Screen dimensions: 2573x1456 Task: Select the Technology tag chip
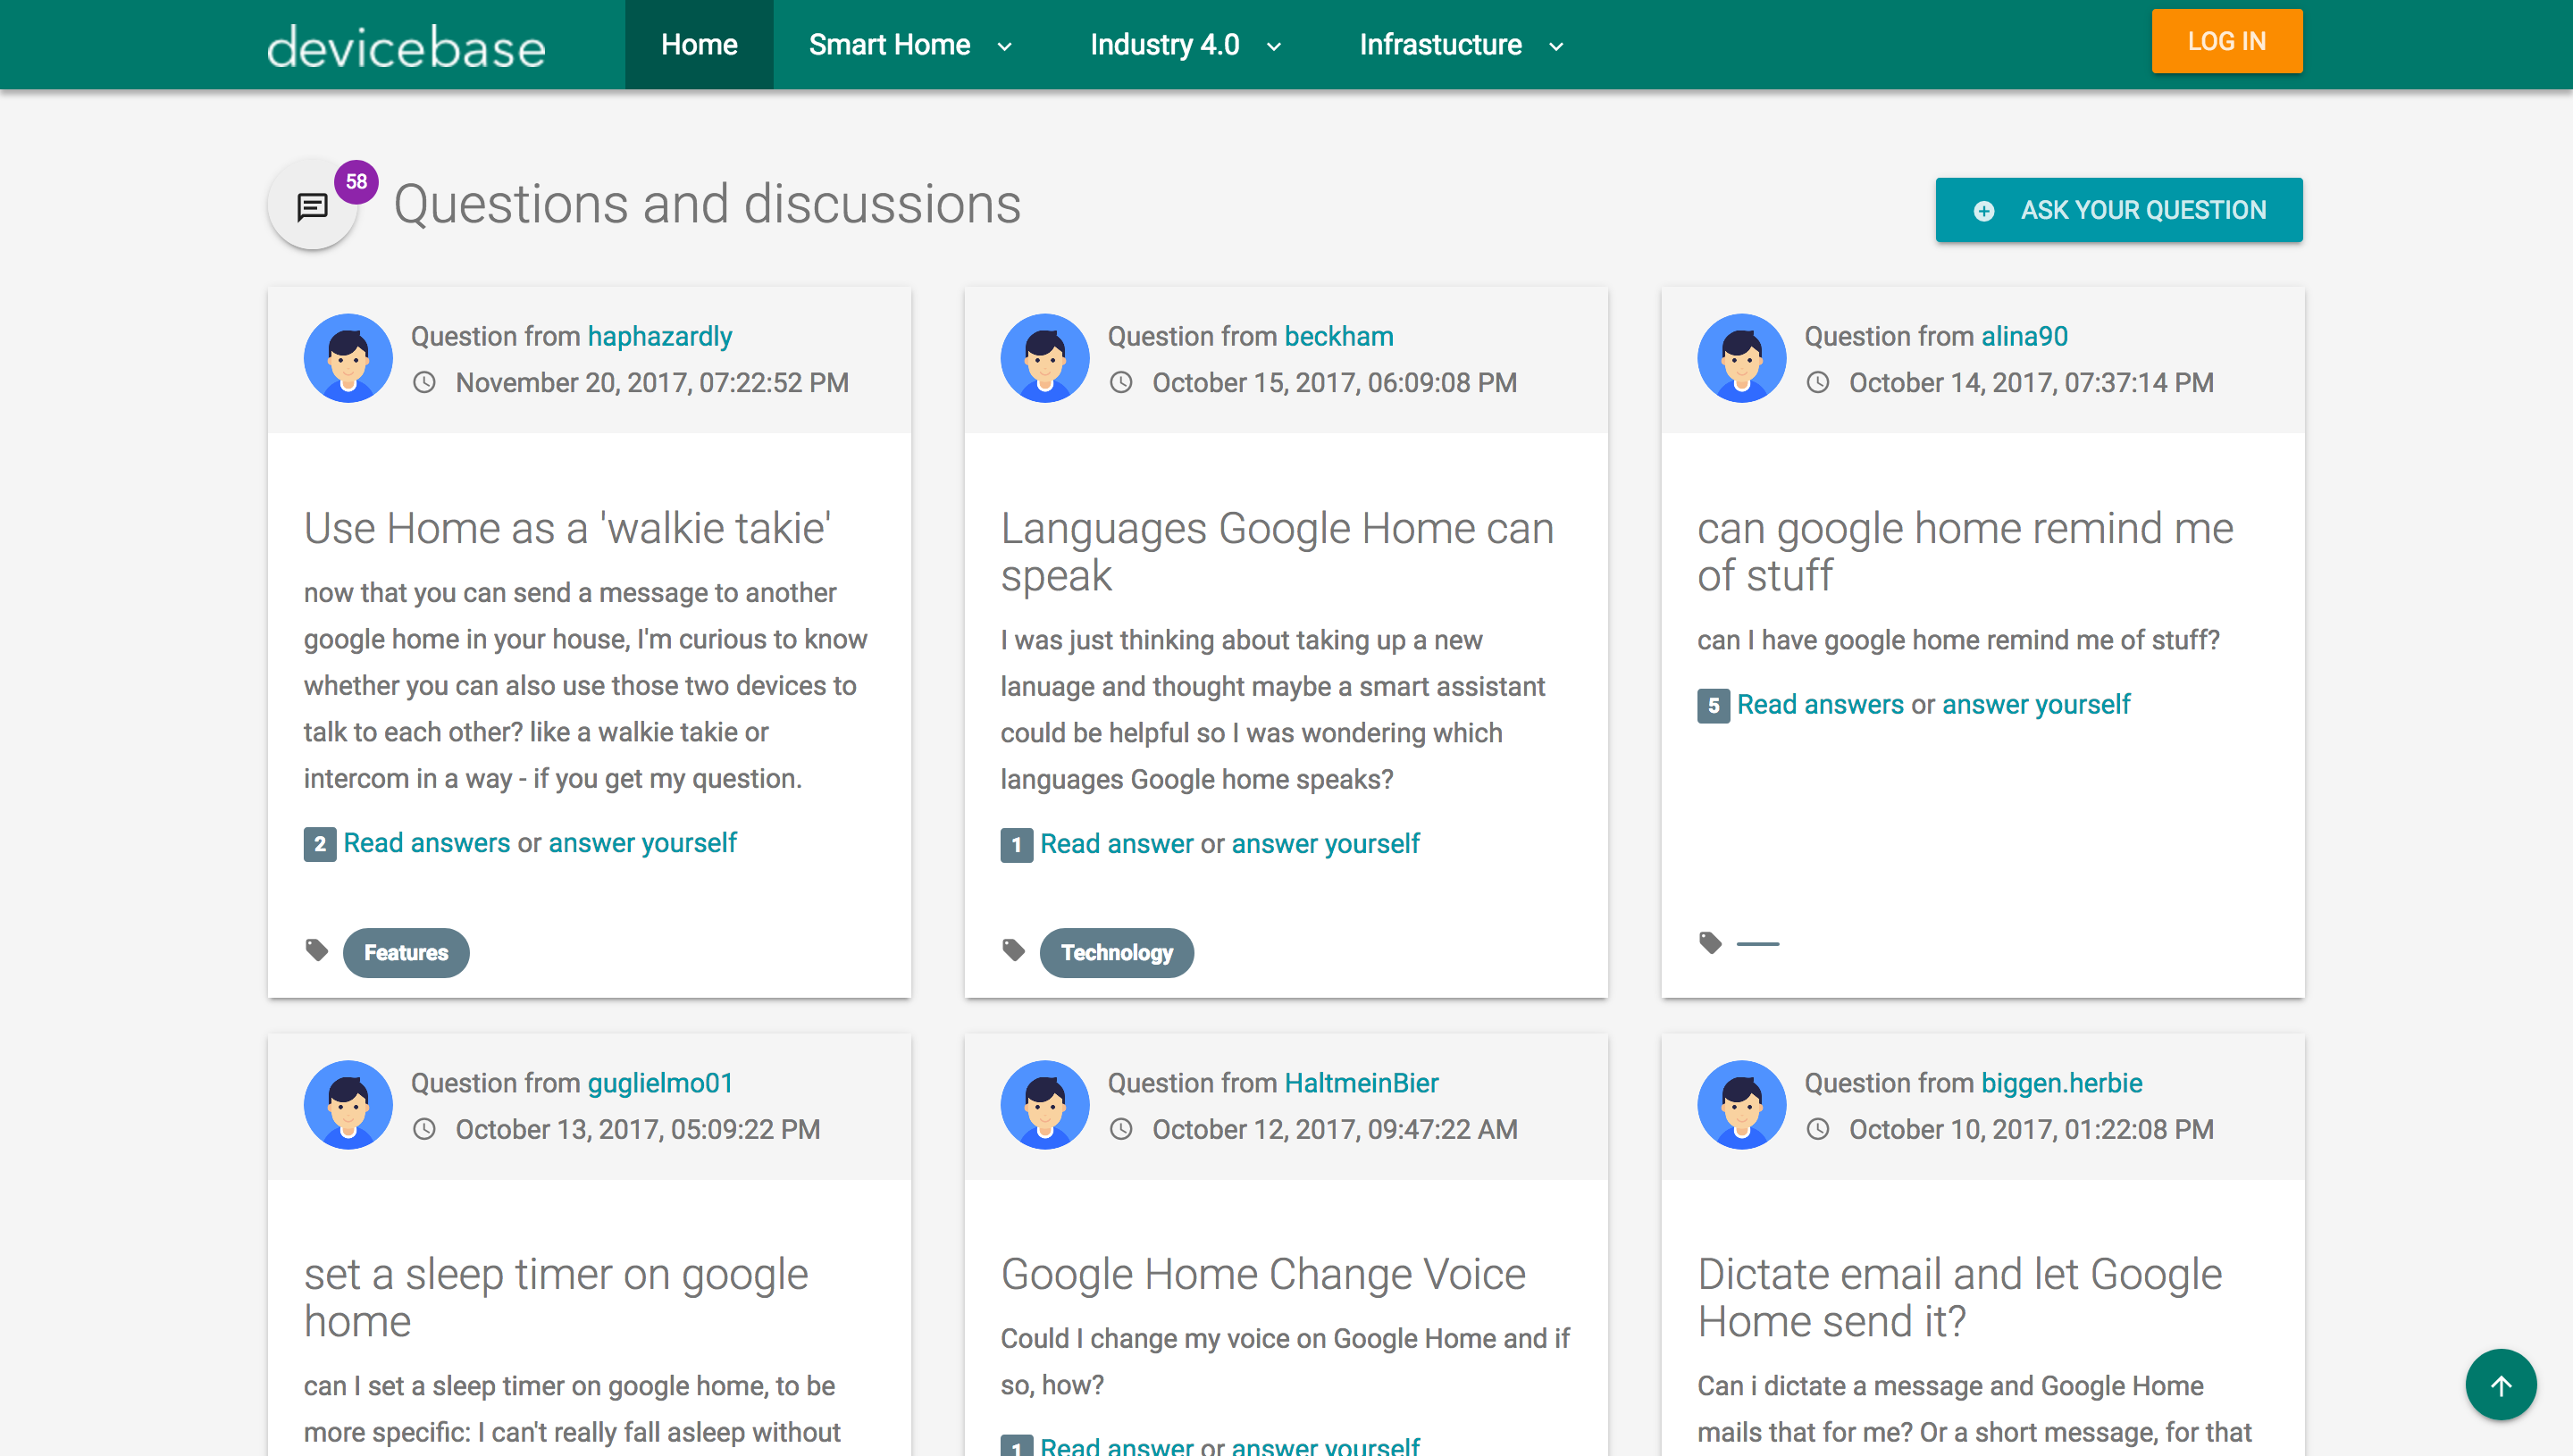(1117, 952)
